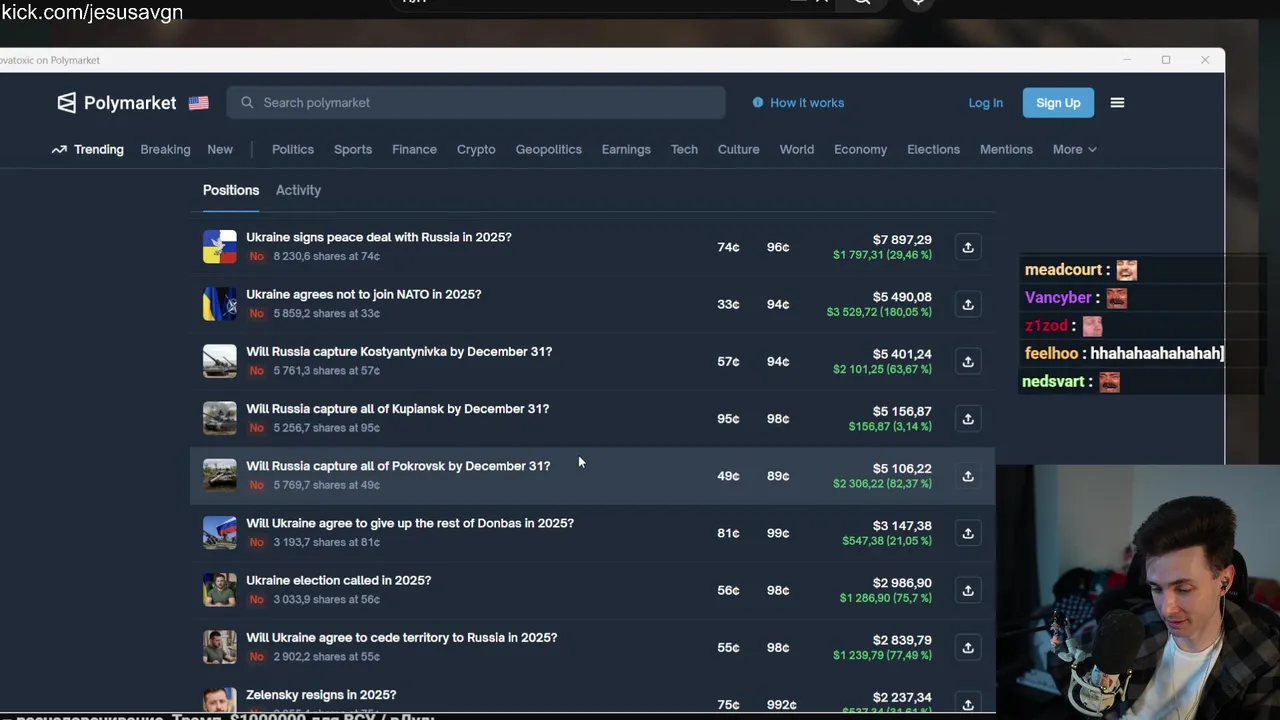Open the World category
This screenshot has width=1280, height=720.
tap(797, 150)
